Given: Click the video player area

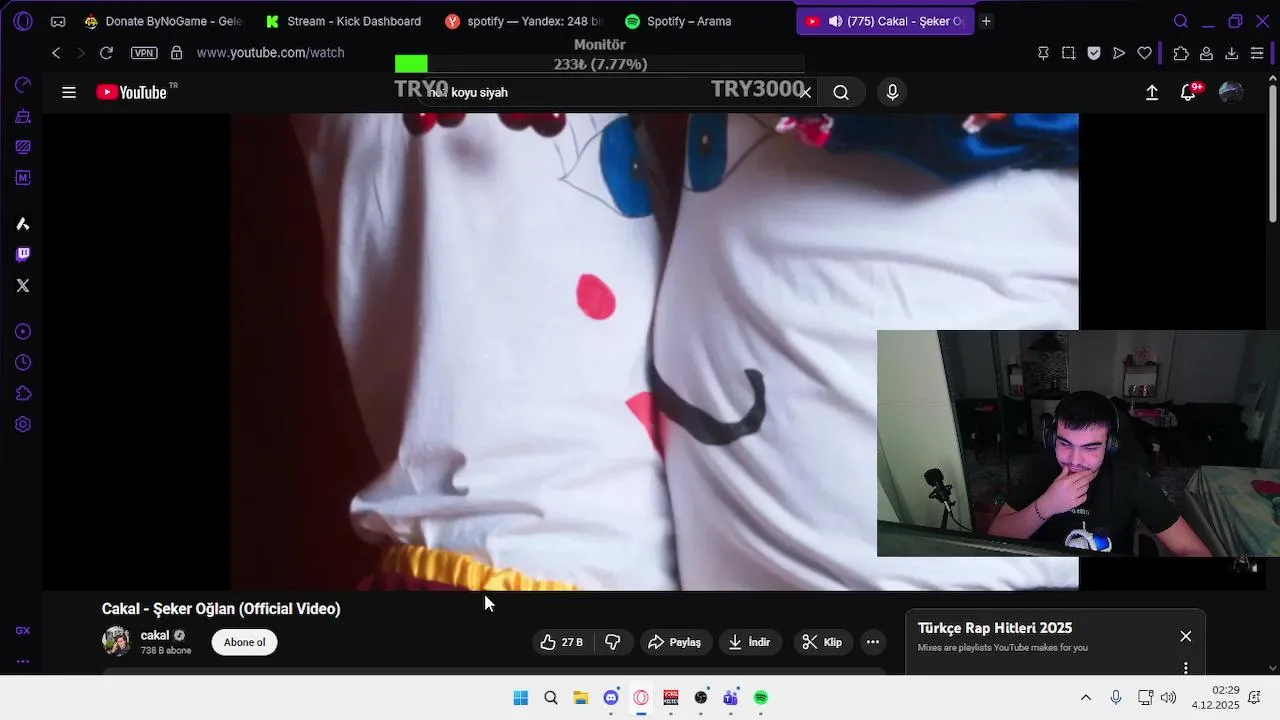Looking at the screenshot, I should [654, 351].
